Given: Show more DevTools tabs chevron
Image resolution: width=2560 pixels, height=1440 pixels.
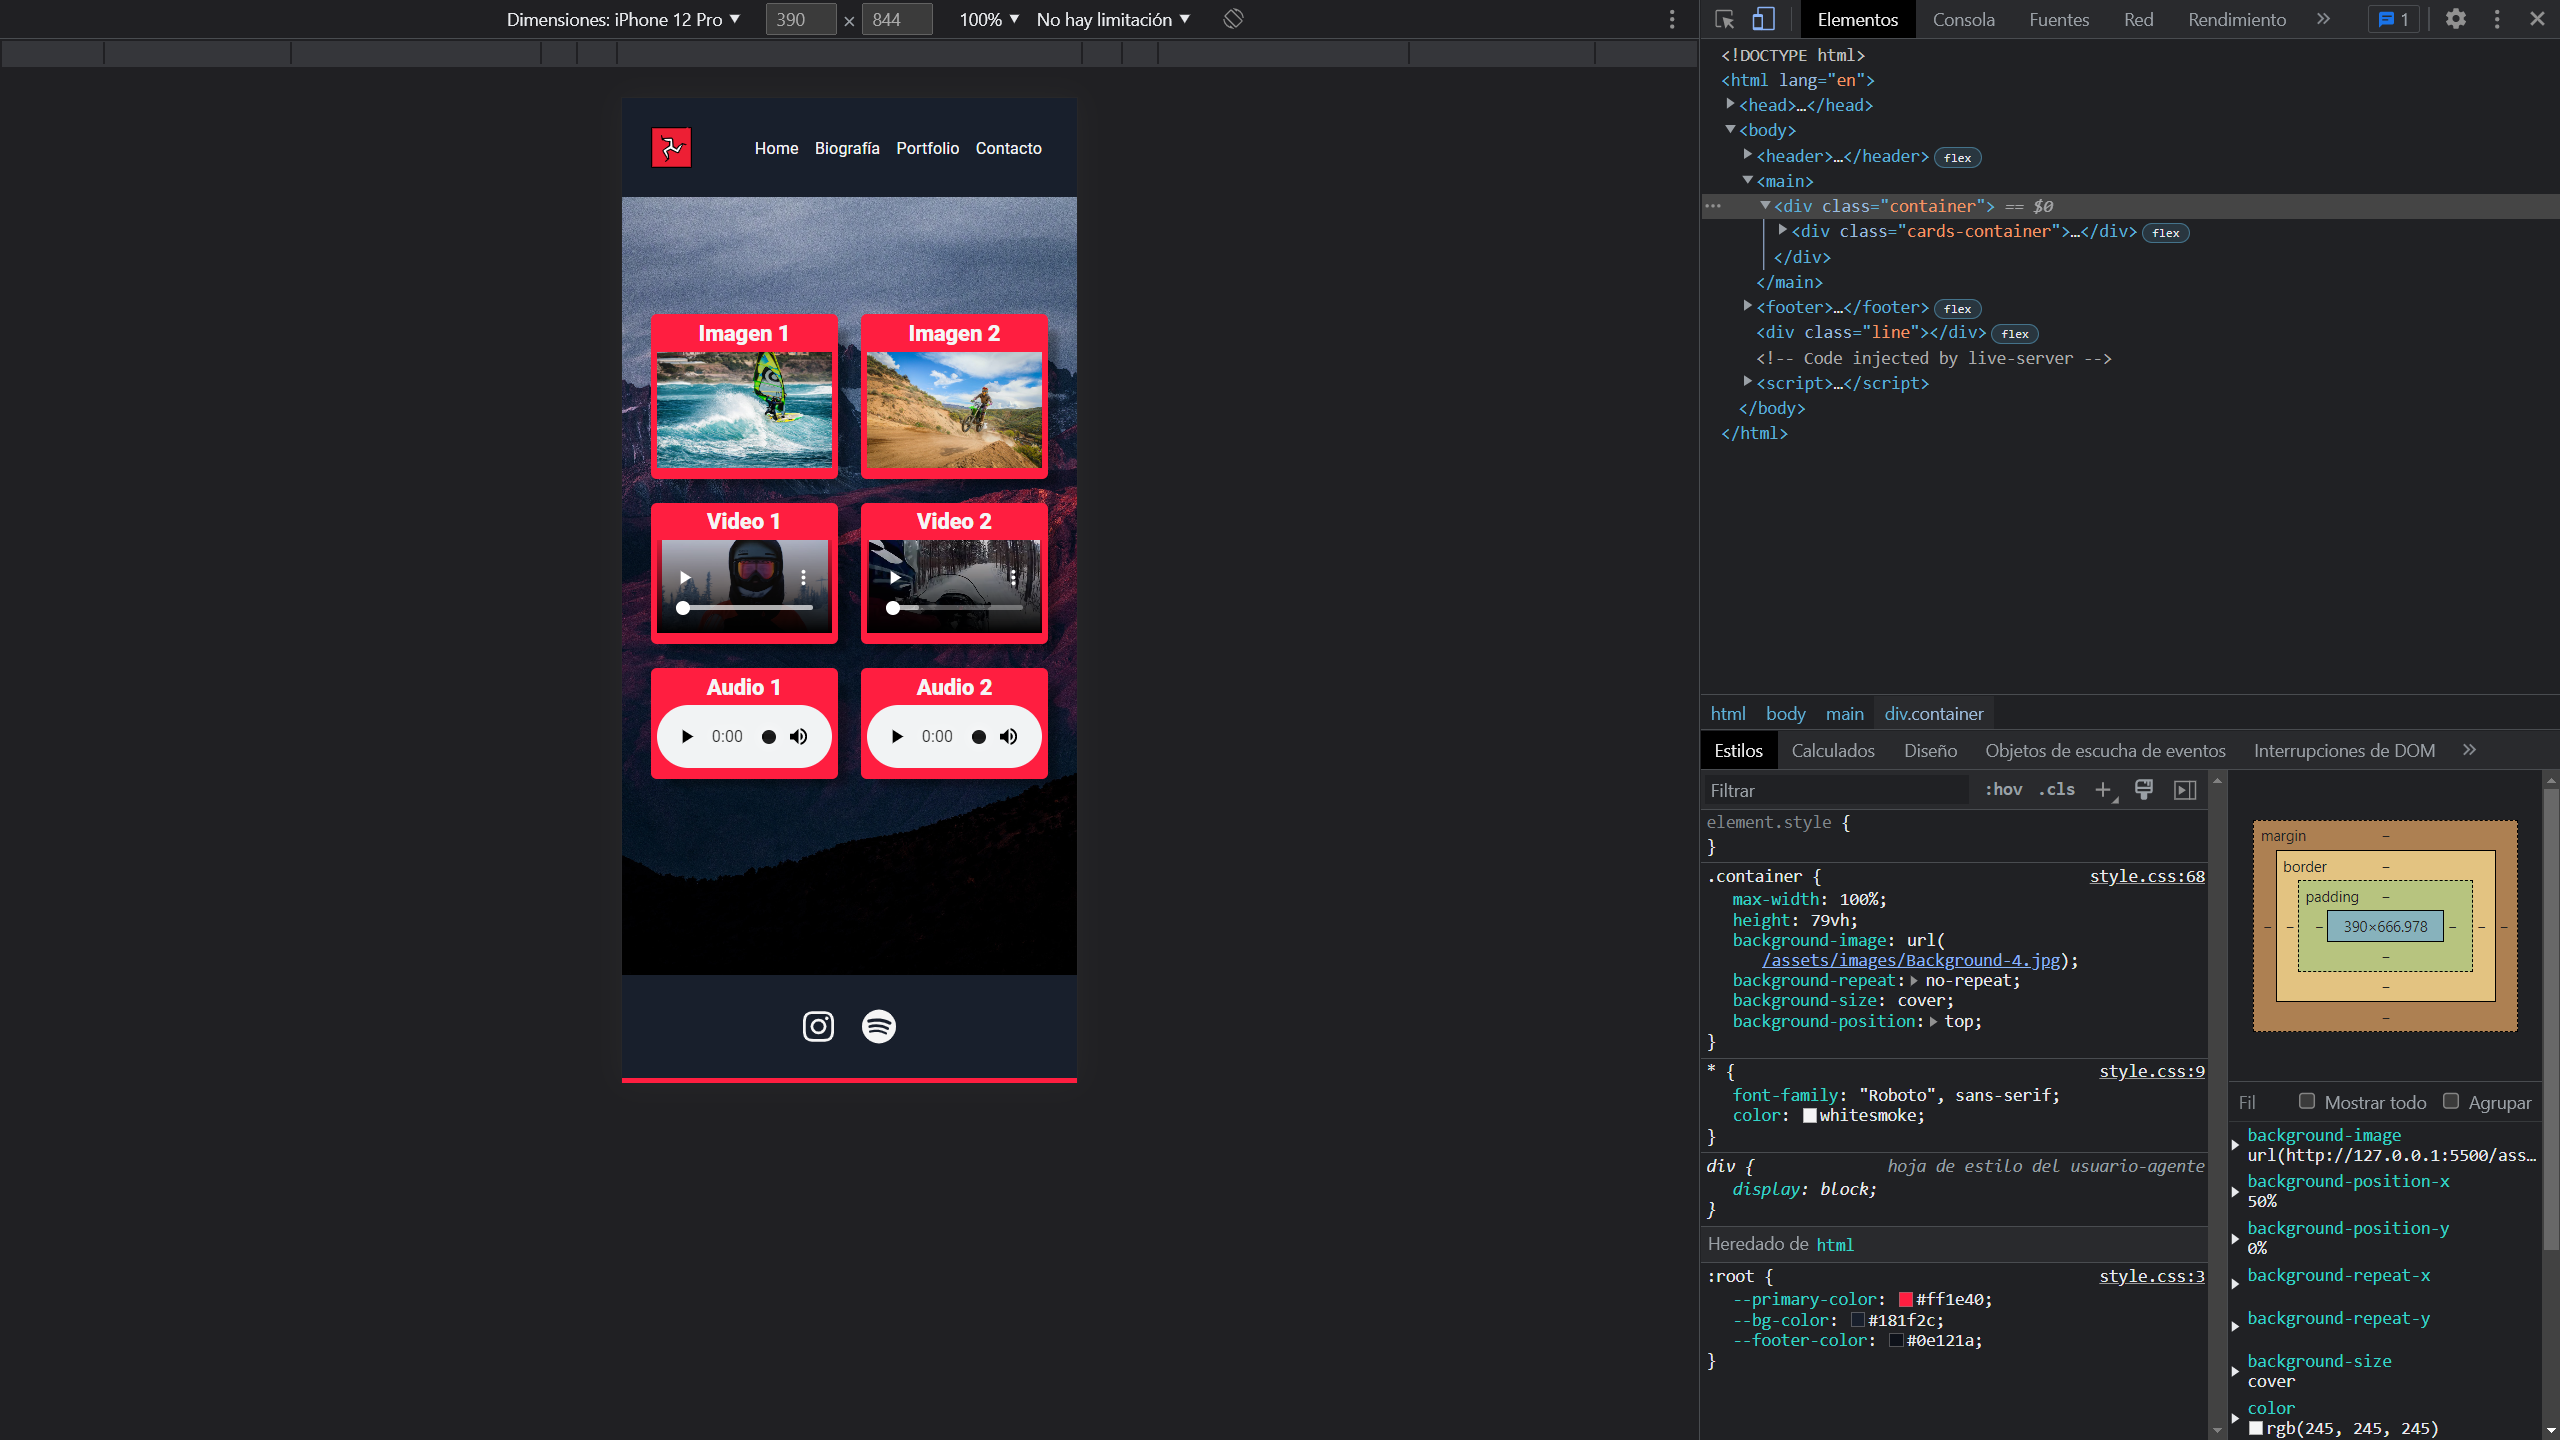Looking at the screenshot, I should pos(2323,19).
